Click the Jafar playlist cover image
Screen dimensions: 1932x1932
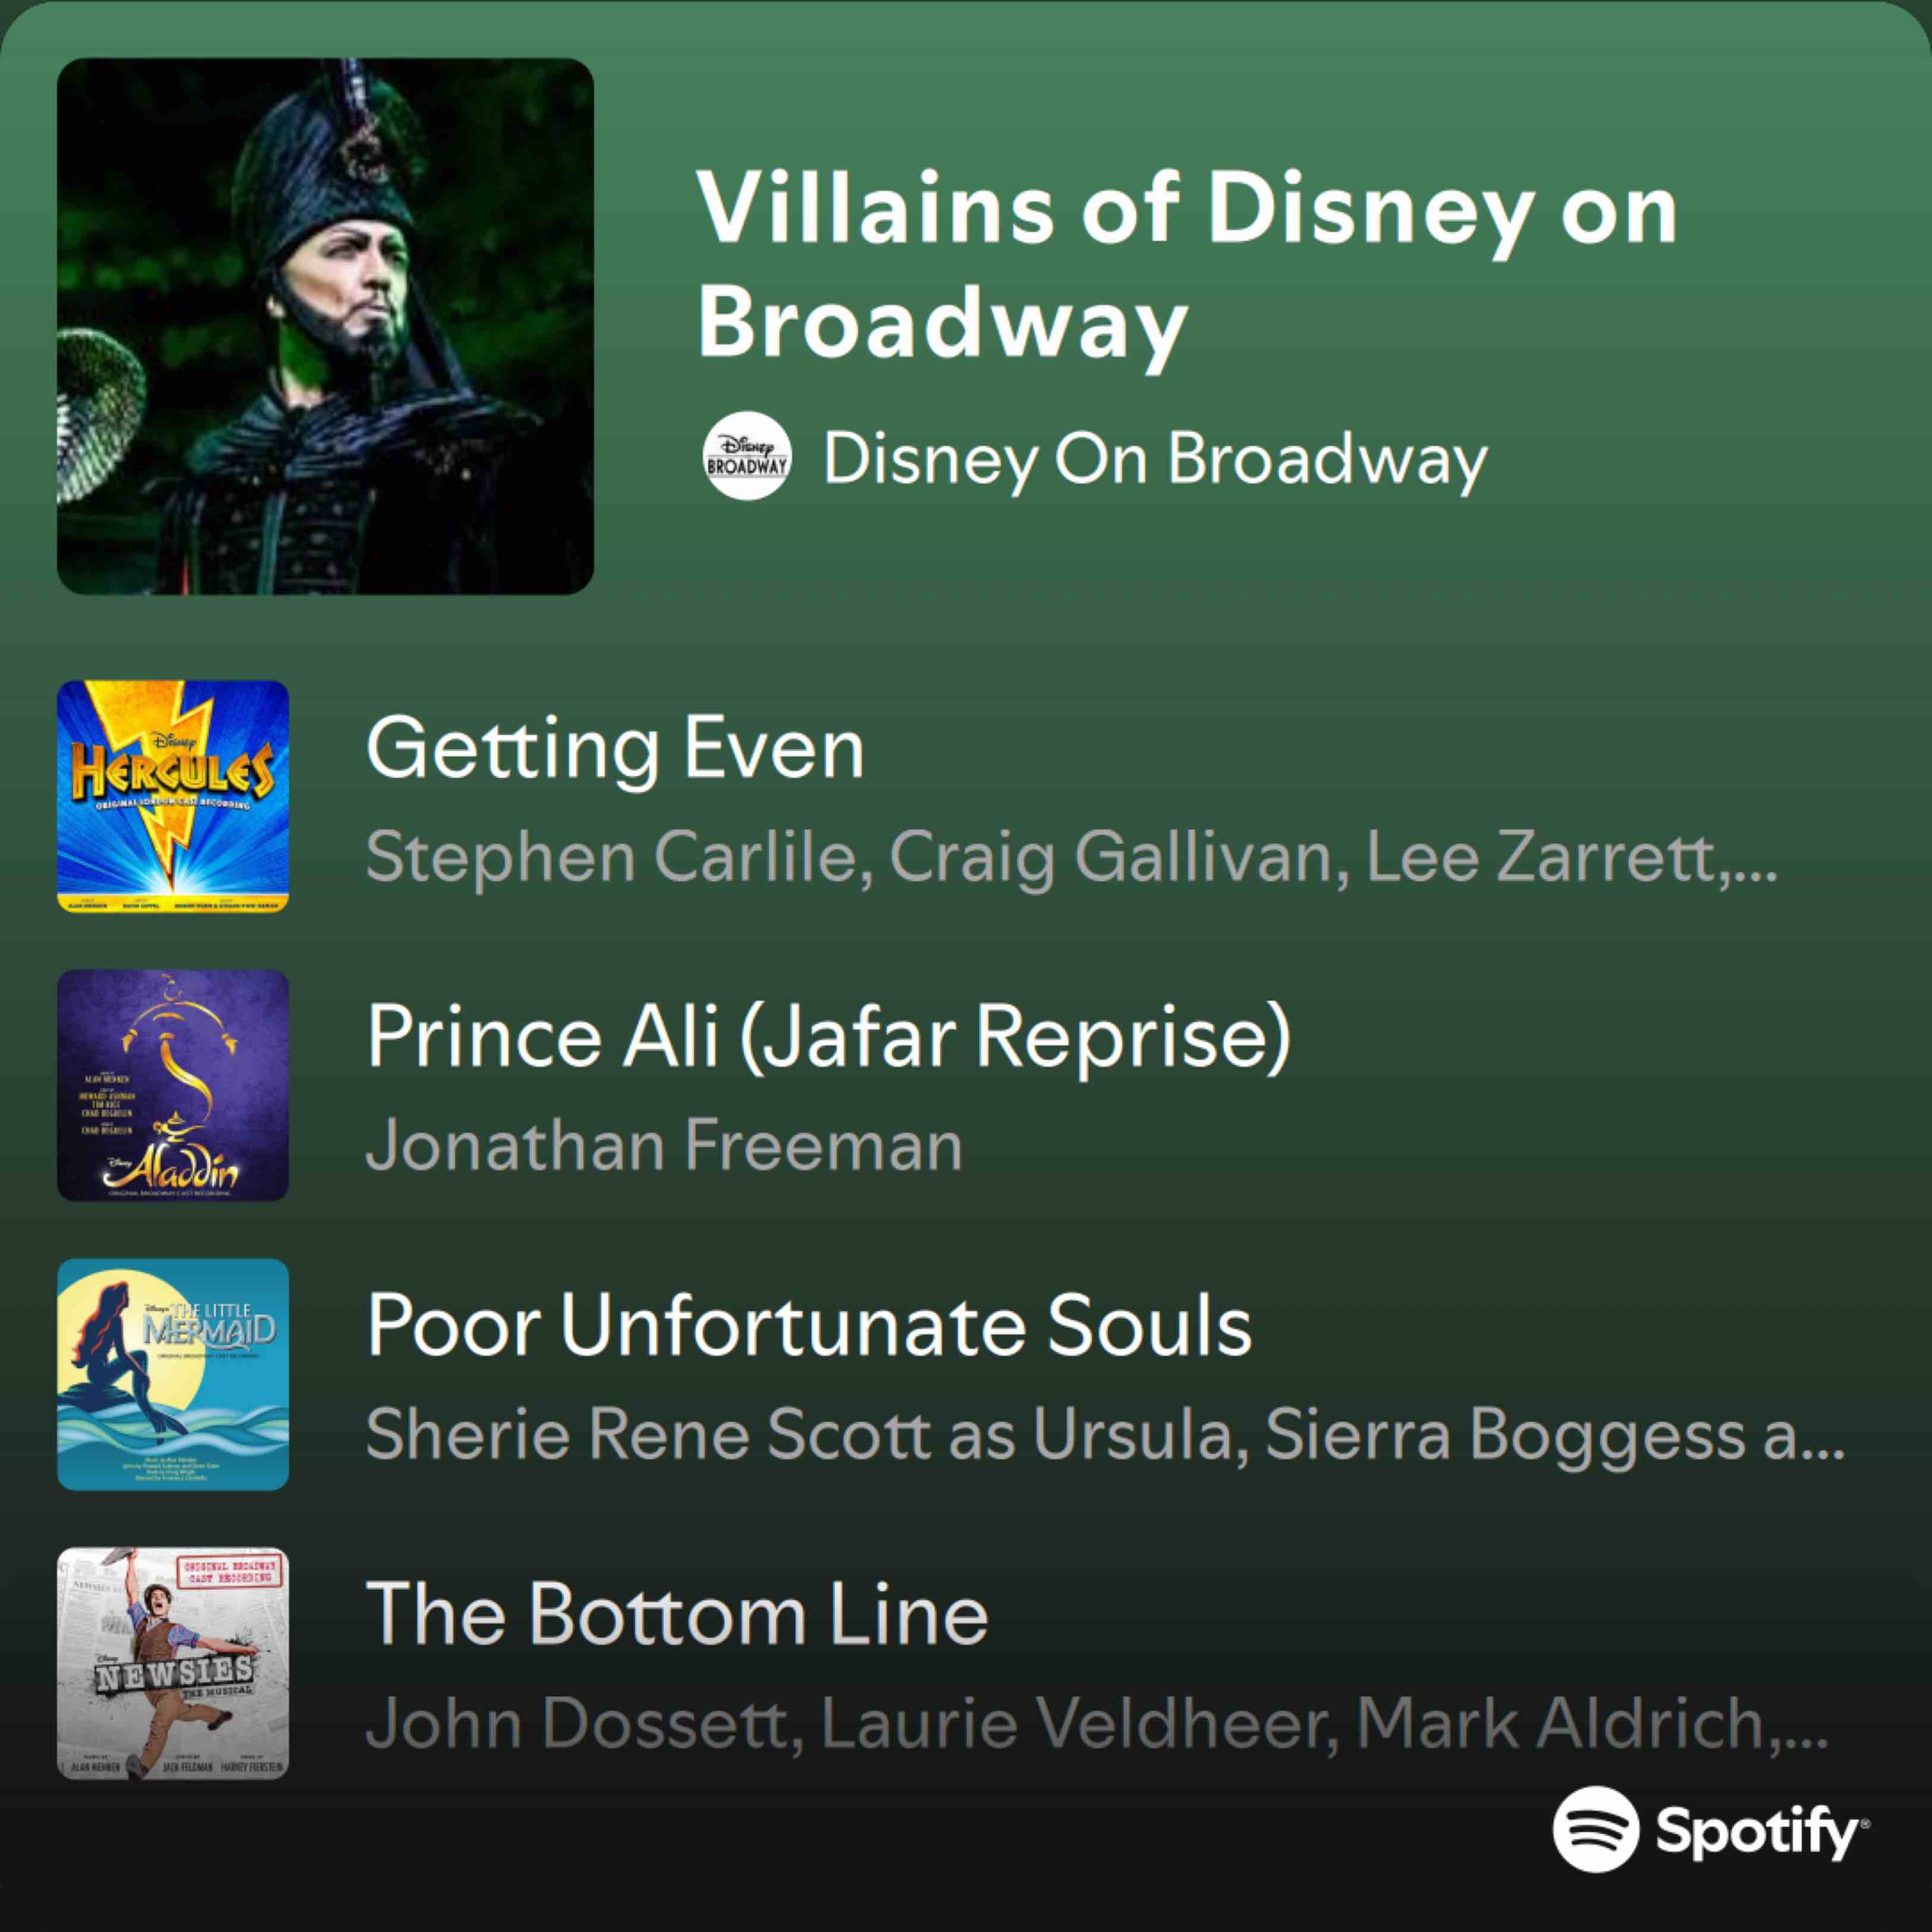point(325,326)
